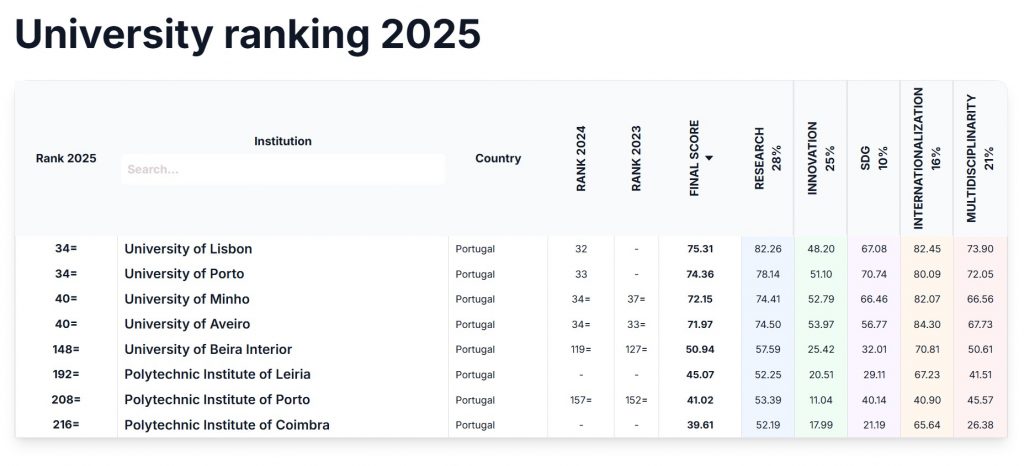The height and width of the screenshot is (466, 1024).
Task: Click the institution Search field
Action: 283,169
